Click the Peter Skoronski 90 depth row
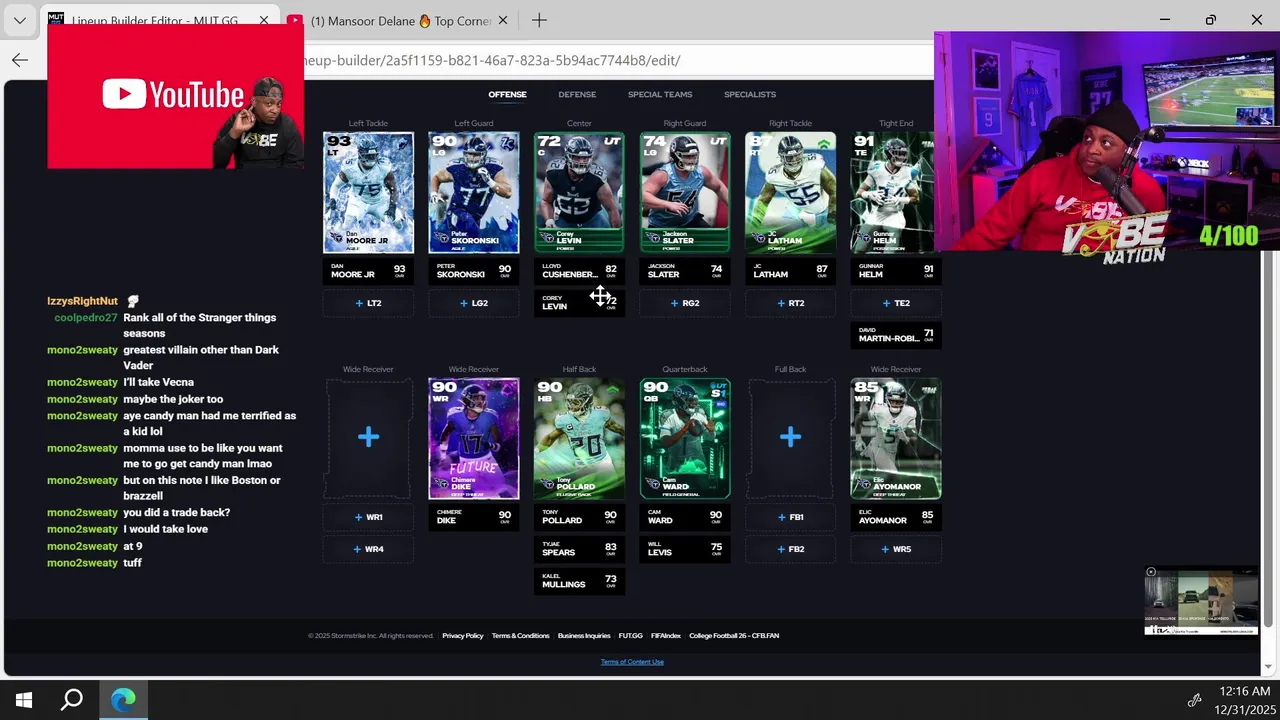Image resolution: width=1280 pixels, height=720 pixels. pos(474,271)
